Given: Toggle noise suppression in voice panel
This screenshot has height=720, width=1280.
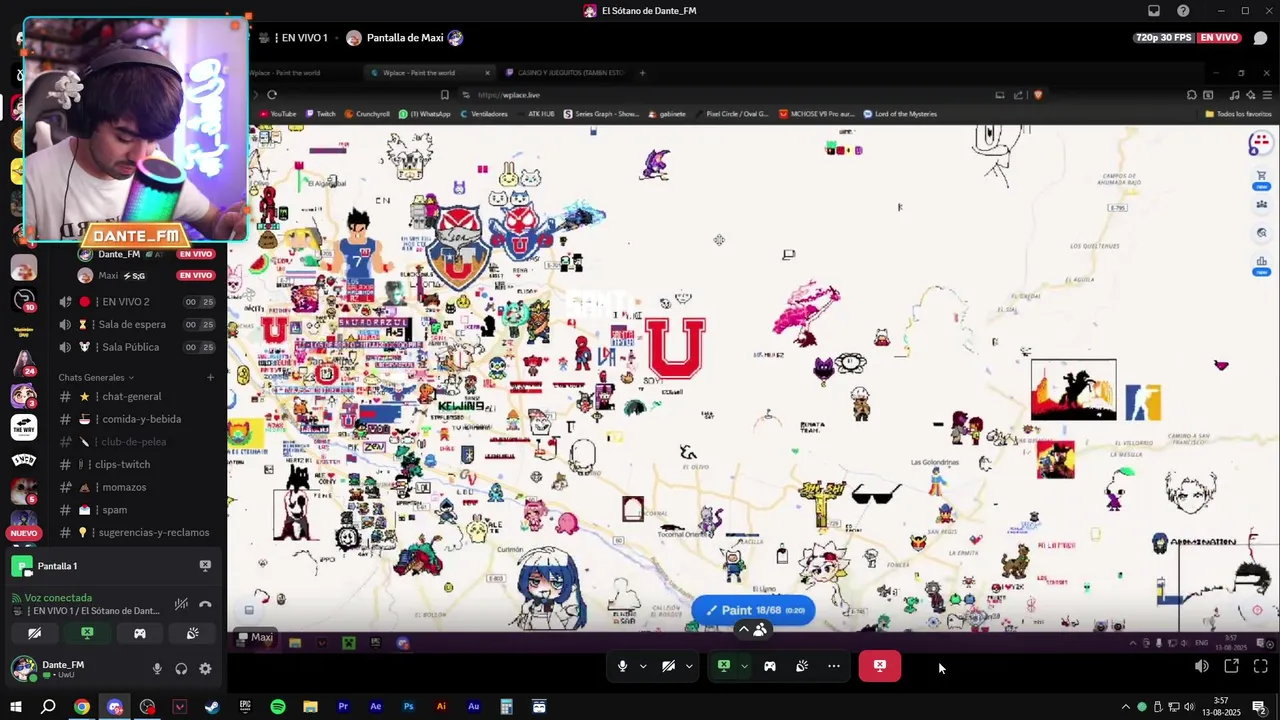Looking at the screenshot, I should pyautogui.click(x=181, y=604).
